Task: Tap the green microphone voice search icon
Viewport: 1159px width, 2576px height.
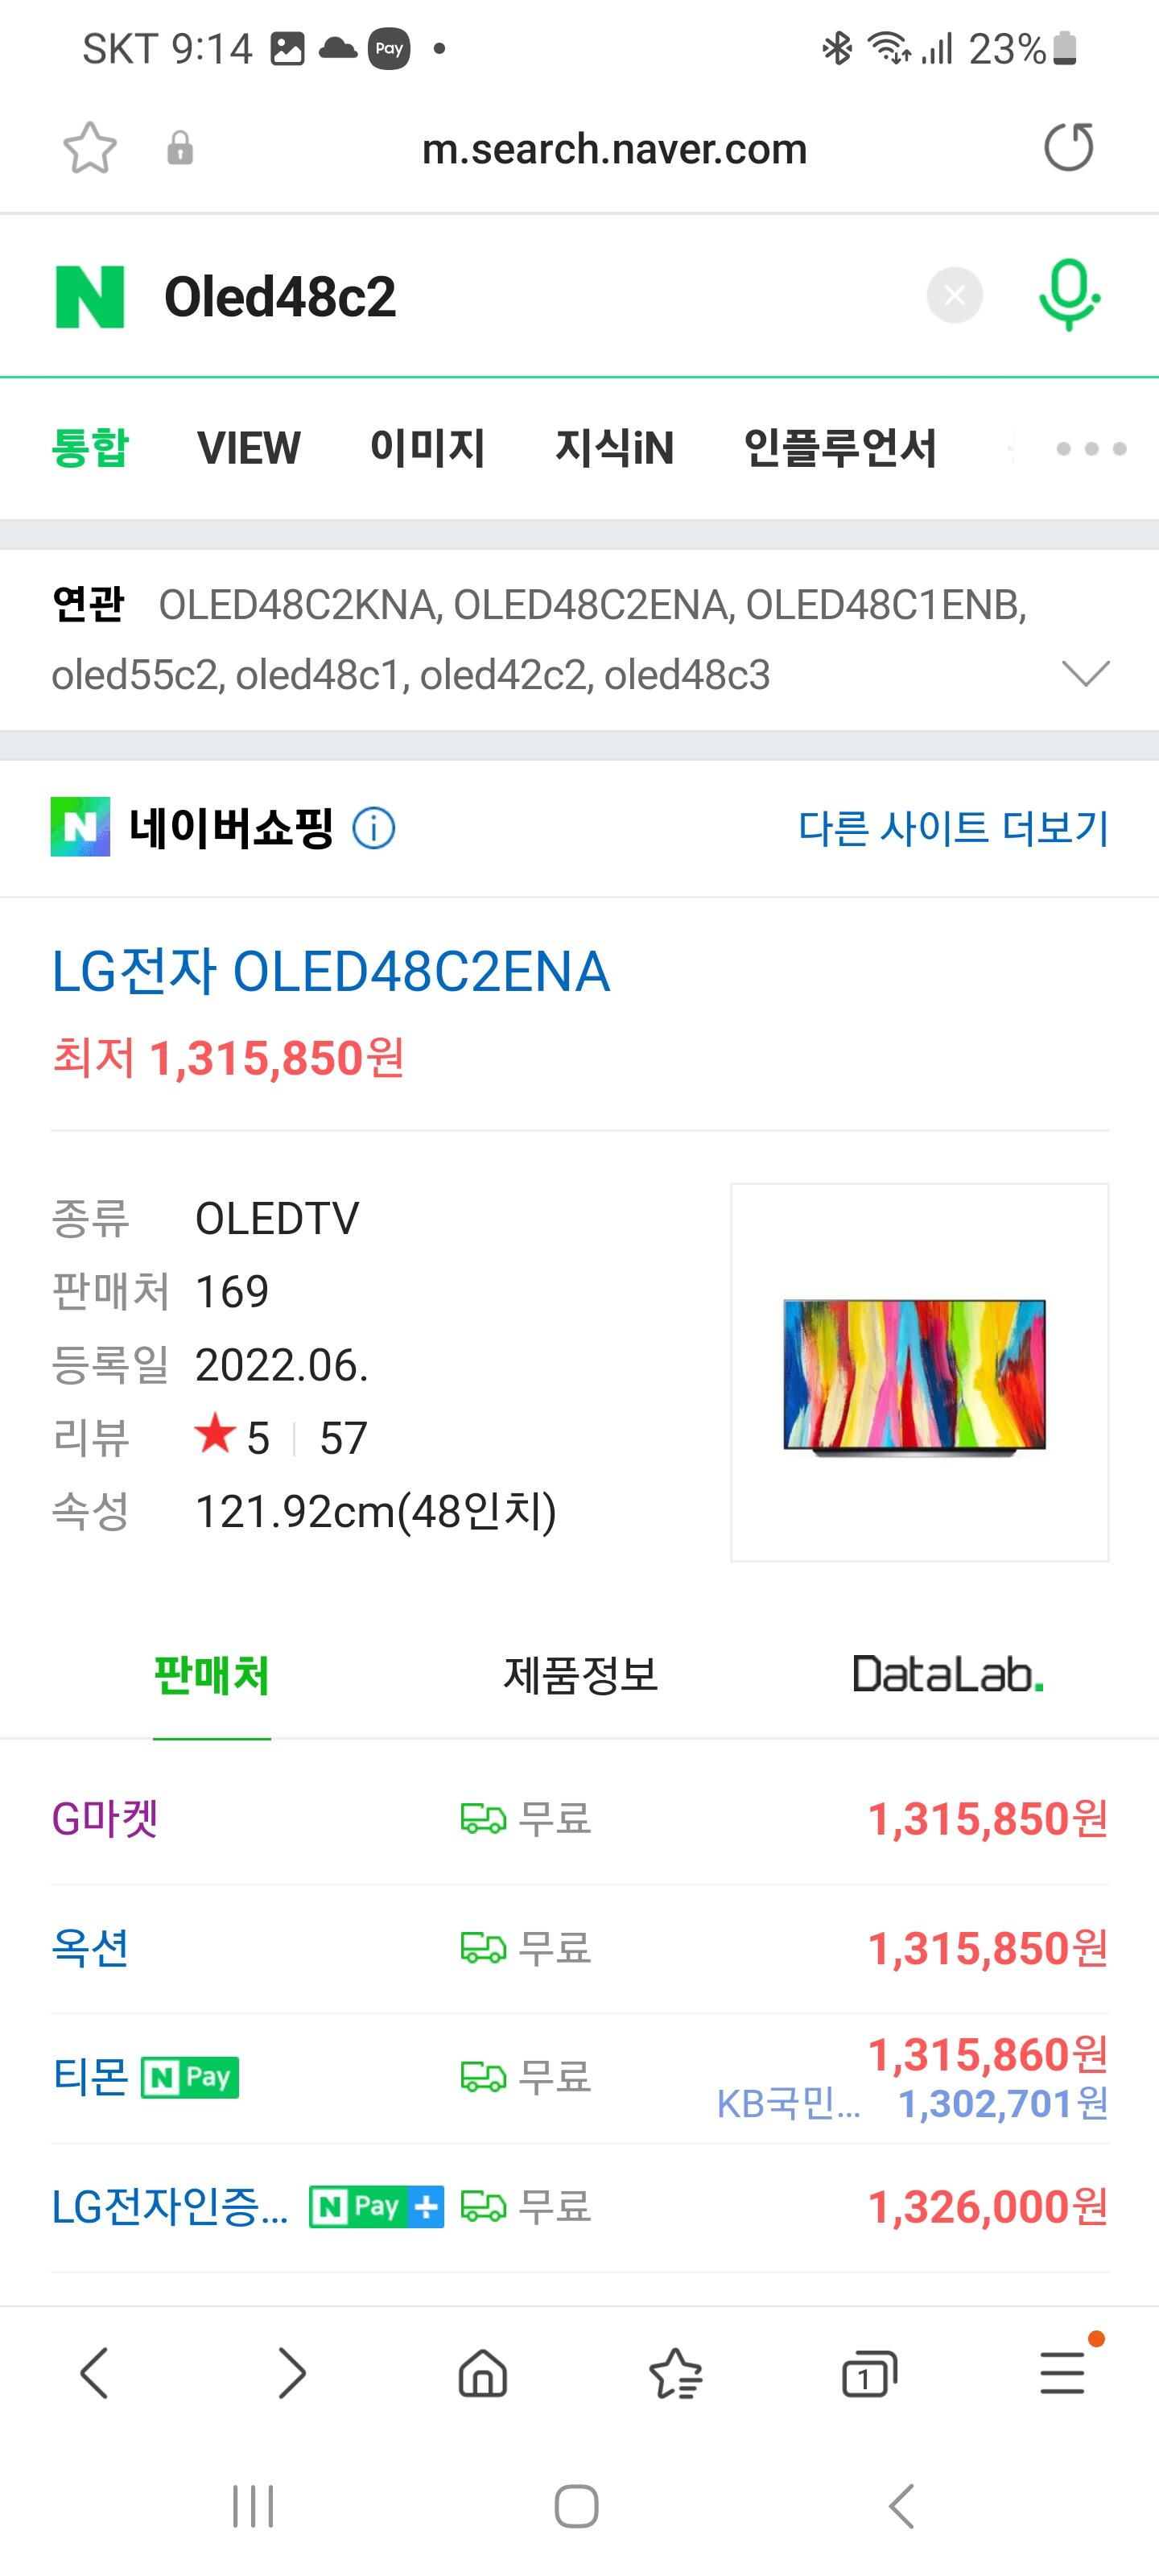Action: click(x=1068, y=295)
